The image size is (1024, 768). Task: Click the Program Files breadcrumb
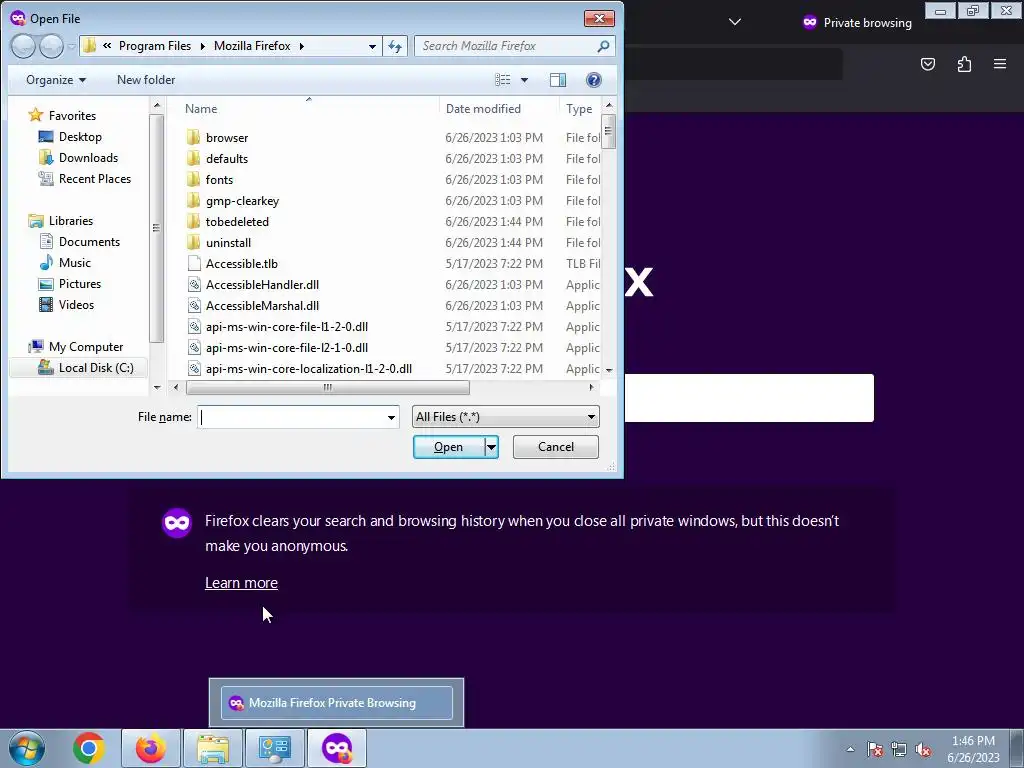(x=155, y=46)
